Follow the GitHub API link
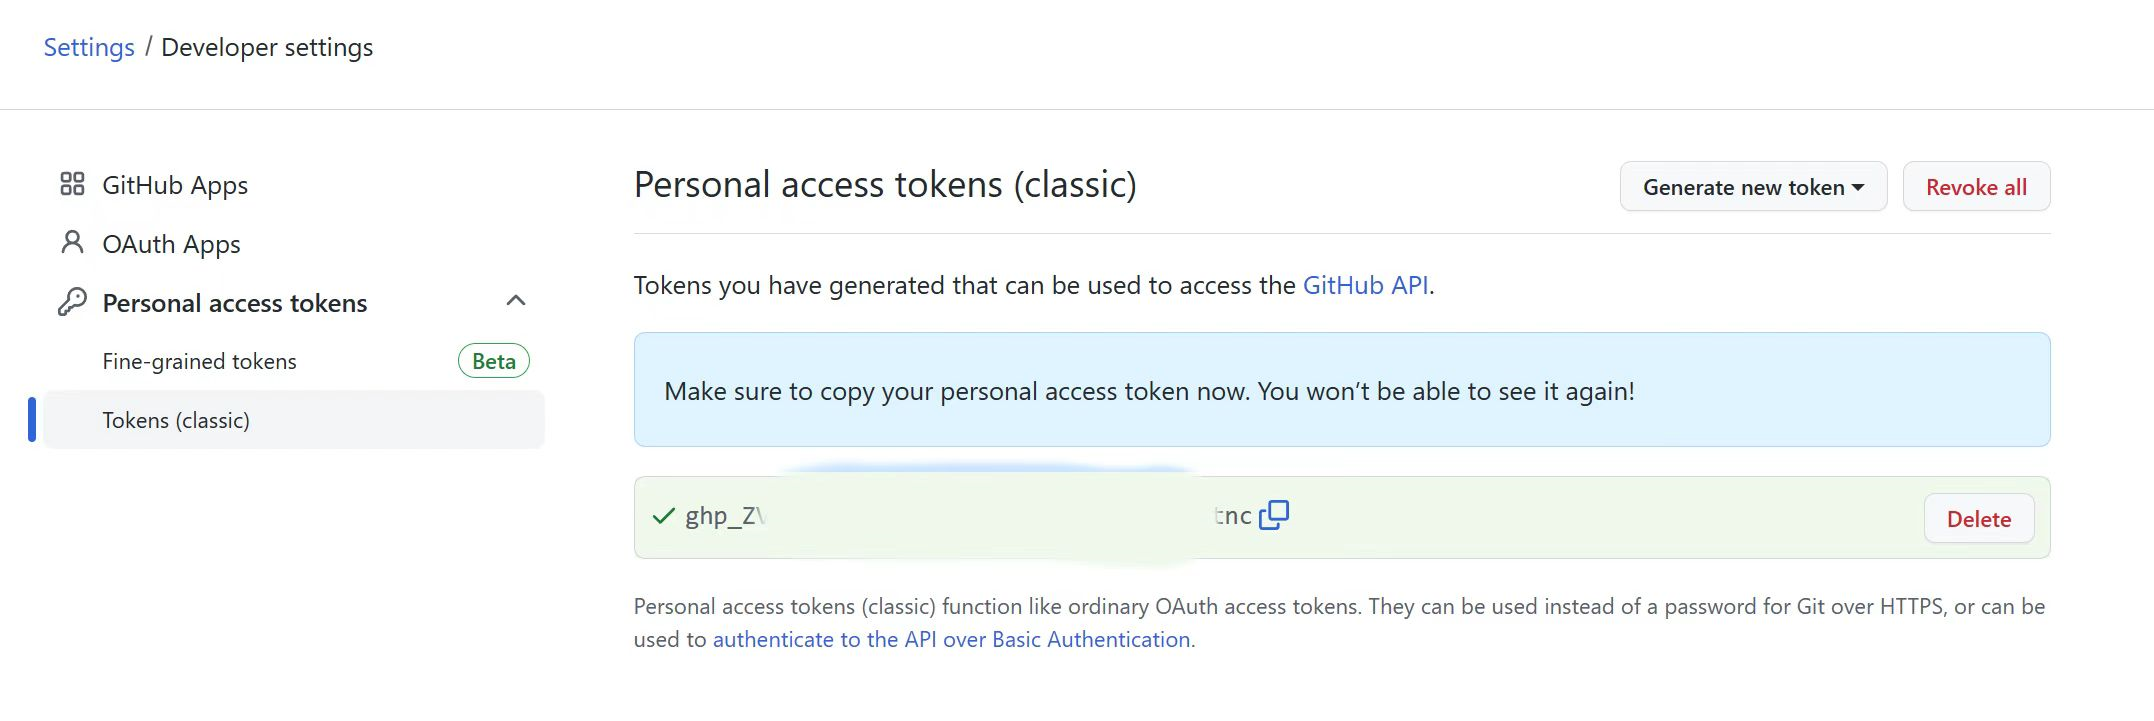This screenshot has height=721, width=2154. click(x=1365, y=285)
